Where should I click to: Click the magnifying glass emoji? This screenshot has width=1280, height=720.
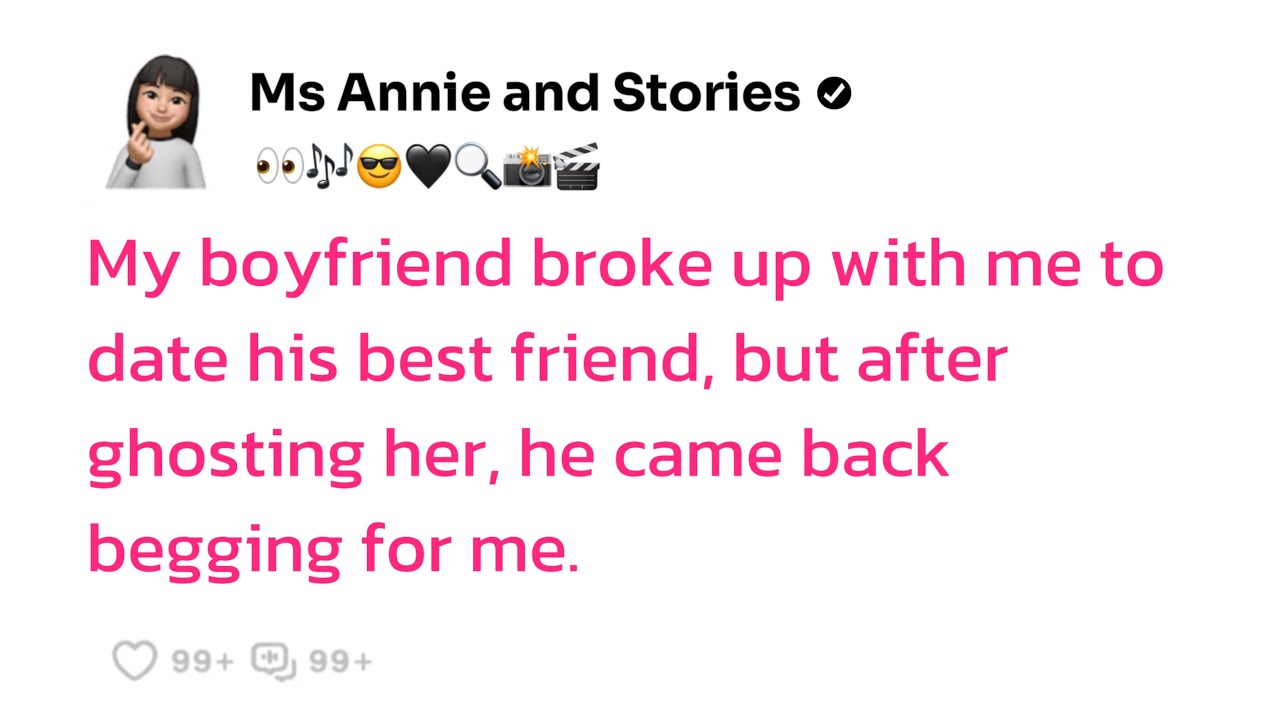point(477,166)
